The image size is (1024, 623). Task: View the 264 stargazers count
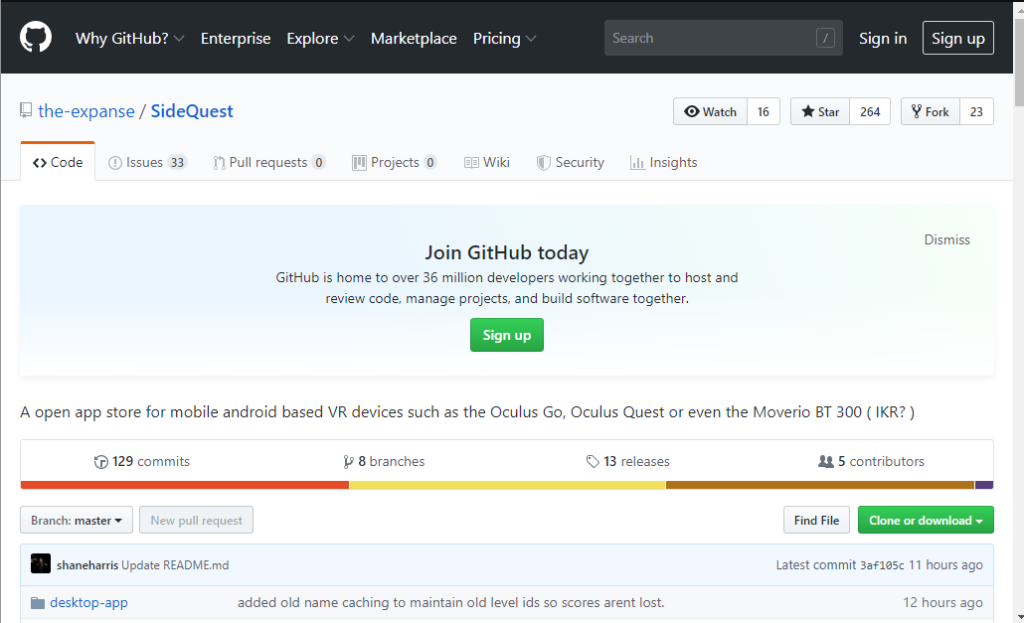pos(870,112)
